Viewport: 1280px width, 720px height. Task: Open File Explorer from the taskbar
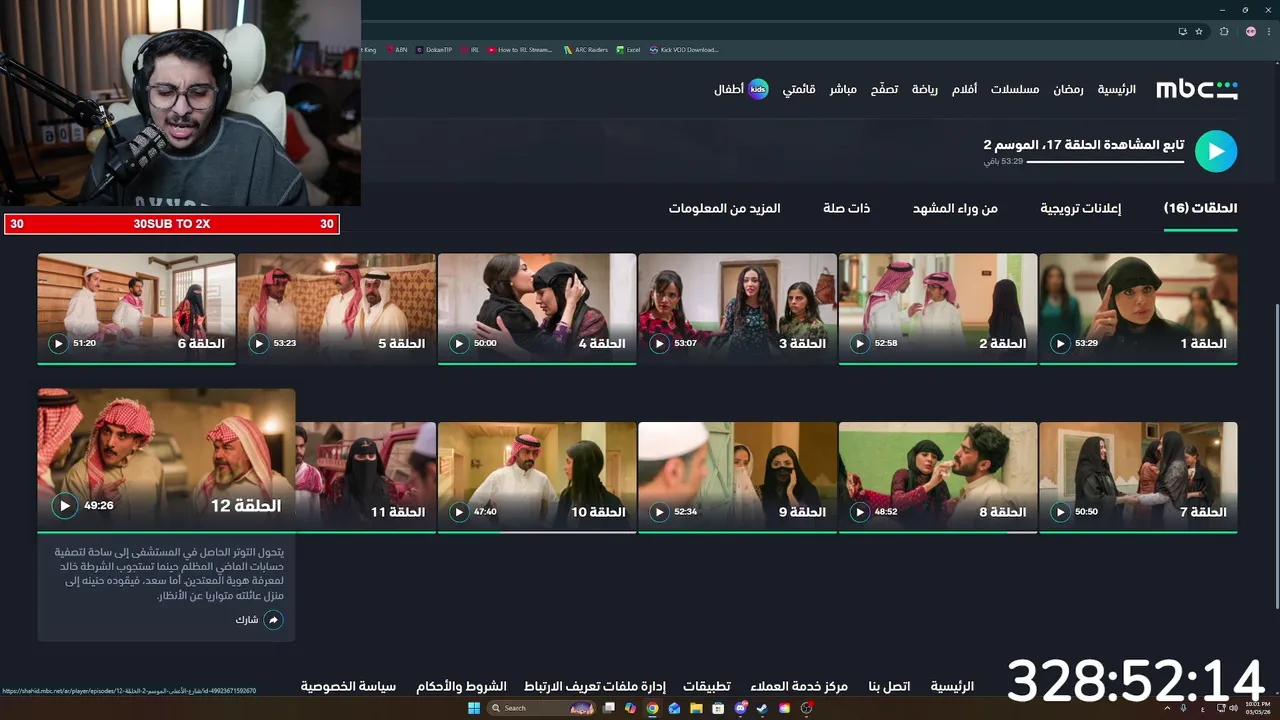(696, 708)
